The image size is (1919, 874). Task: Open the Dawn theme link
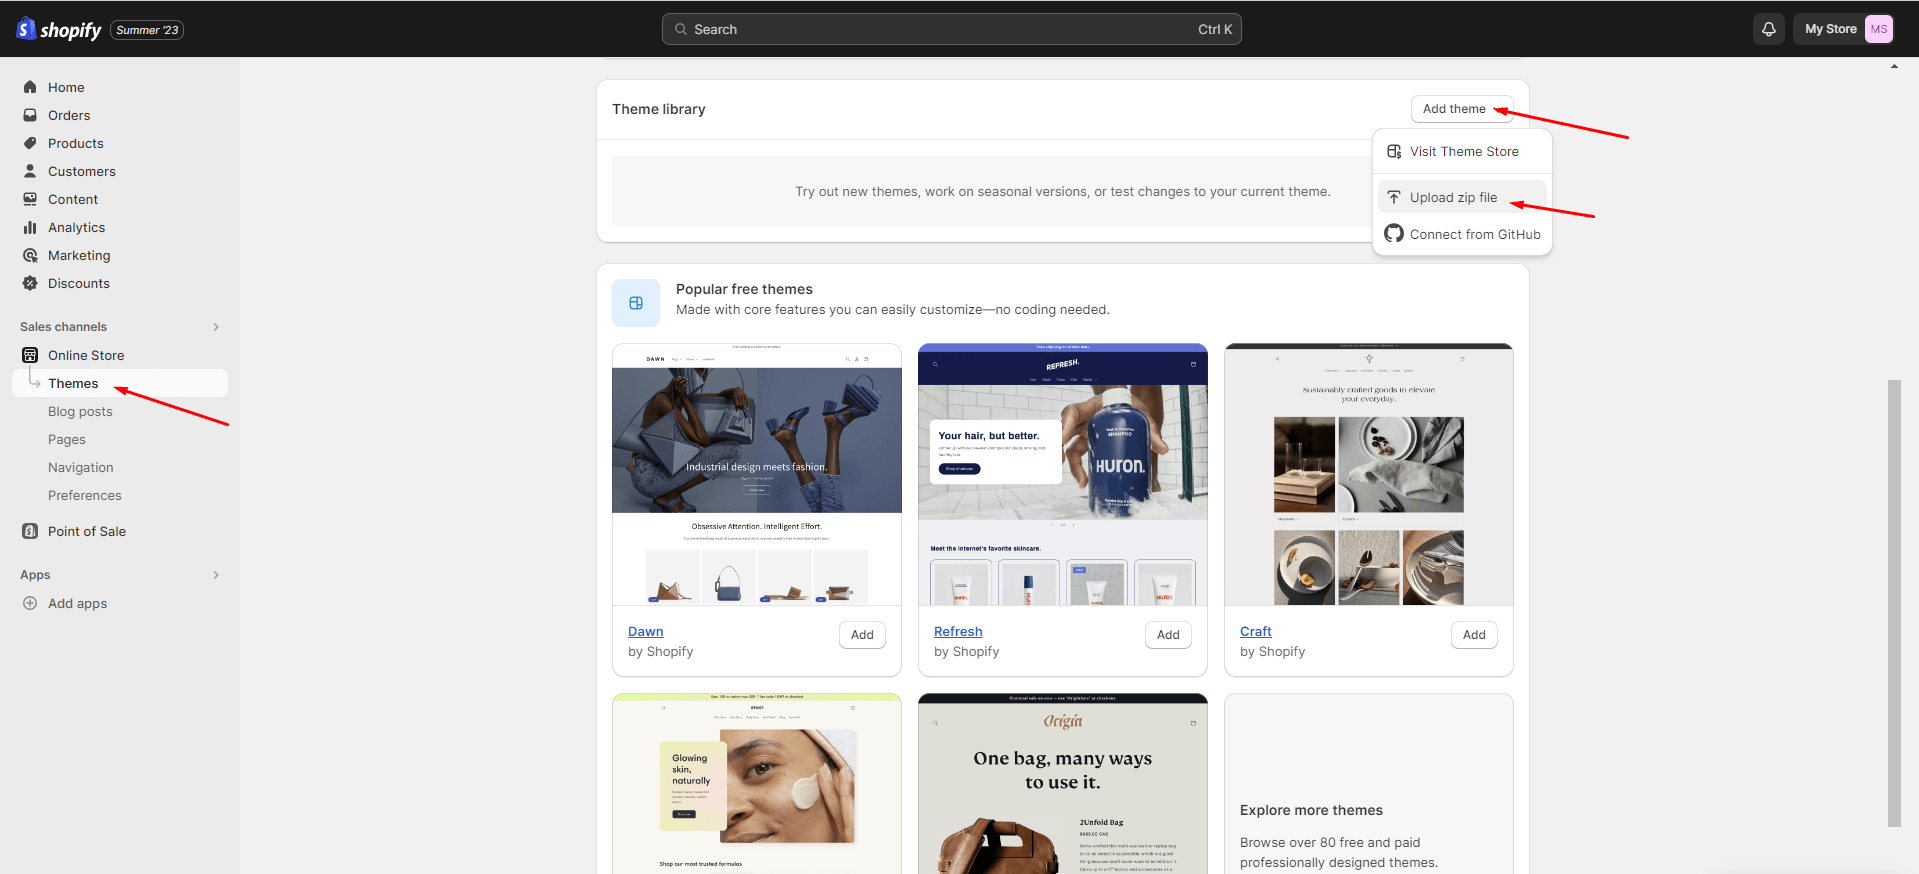point(646,631)
